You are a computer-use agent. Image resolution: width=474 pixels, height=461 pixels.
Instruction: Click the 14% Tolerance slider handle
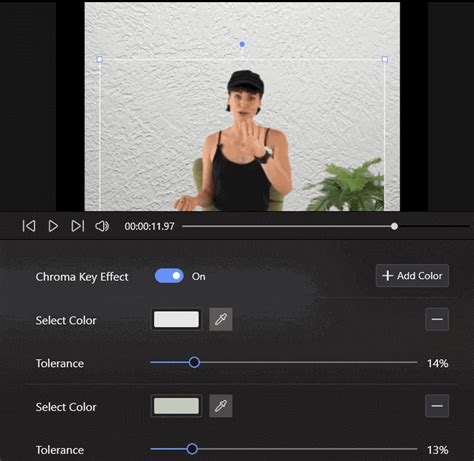194,362
